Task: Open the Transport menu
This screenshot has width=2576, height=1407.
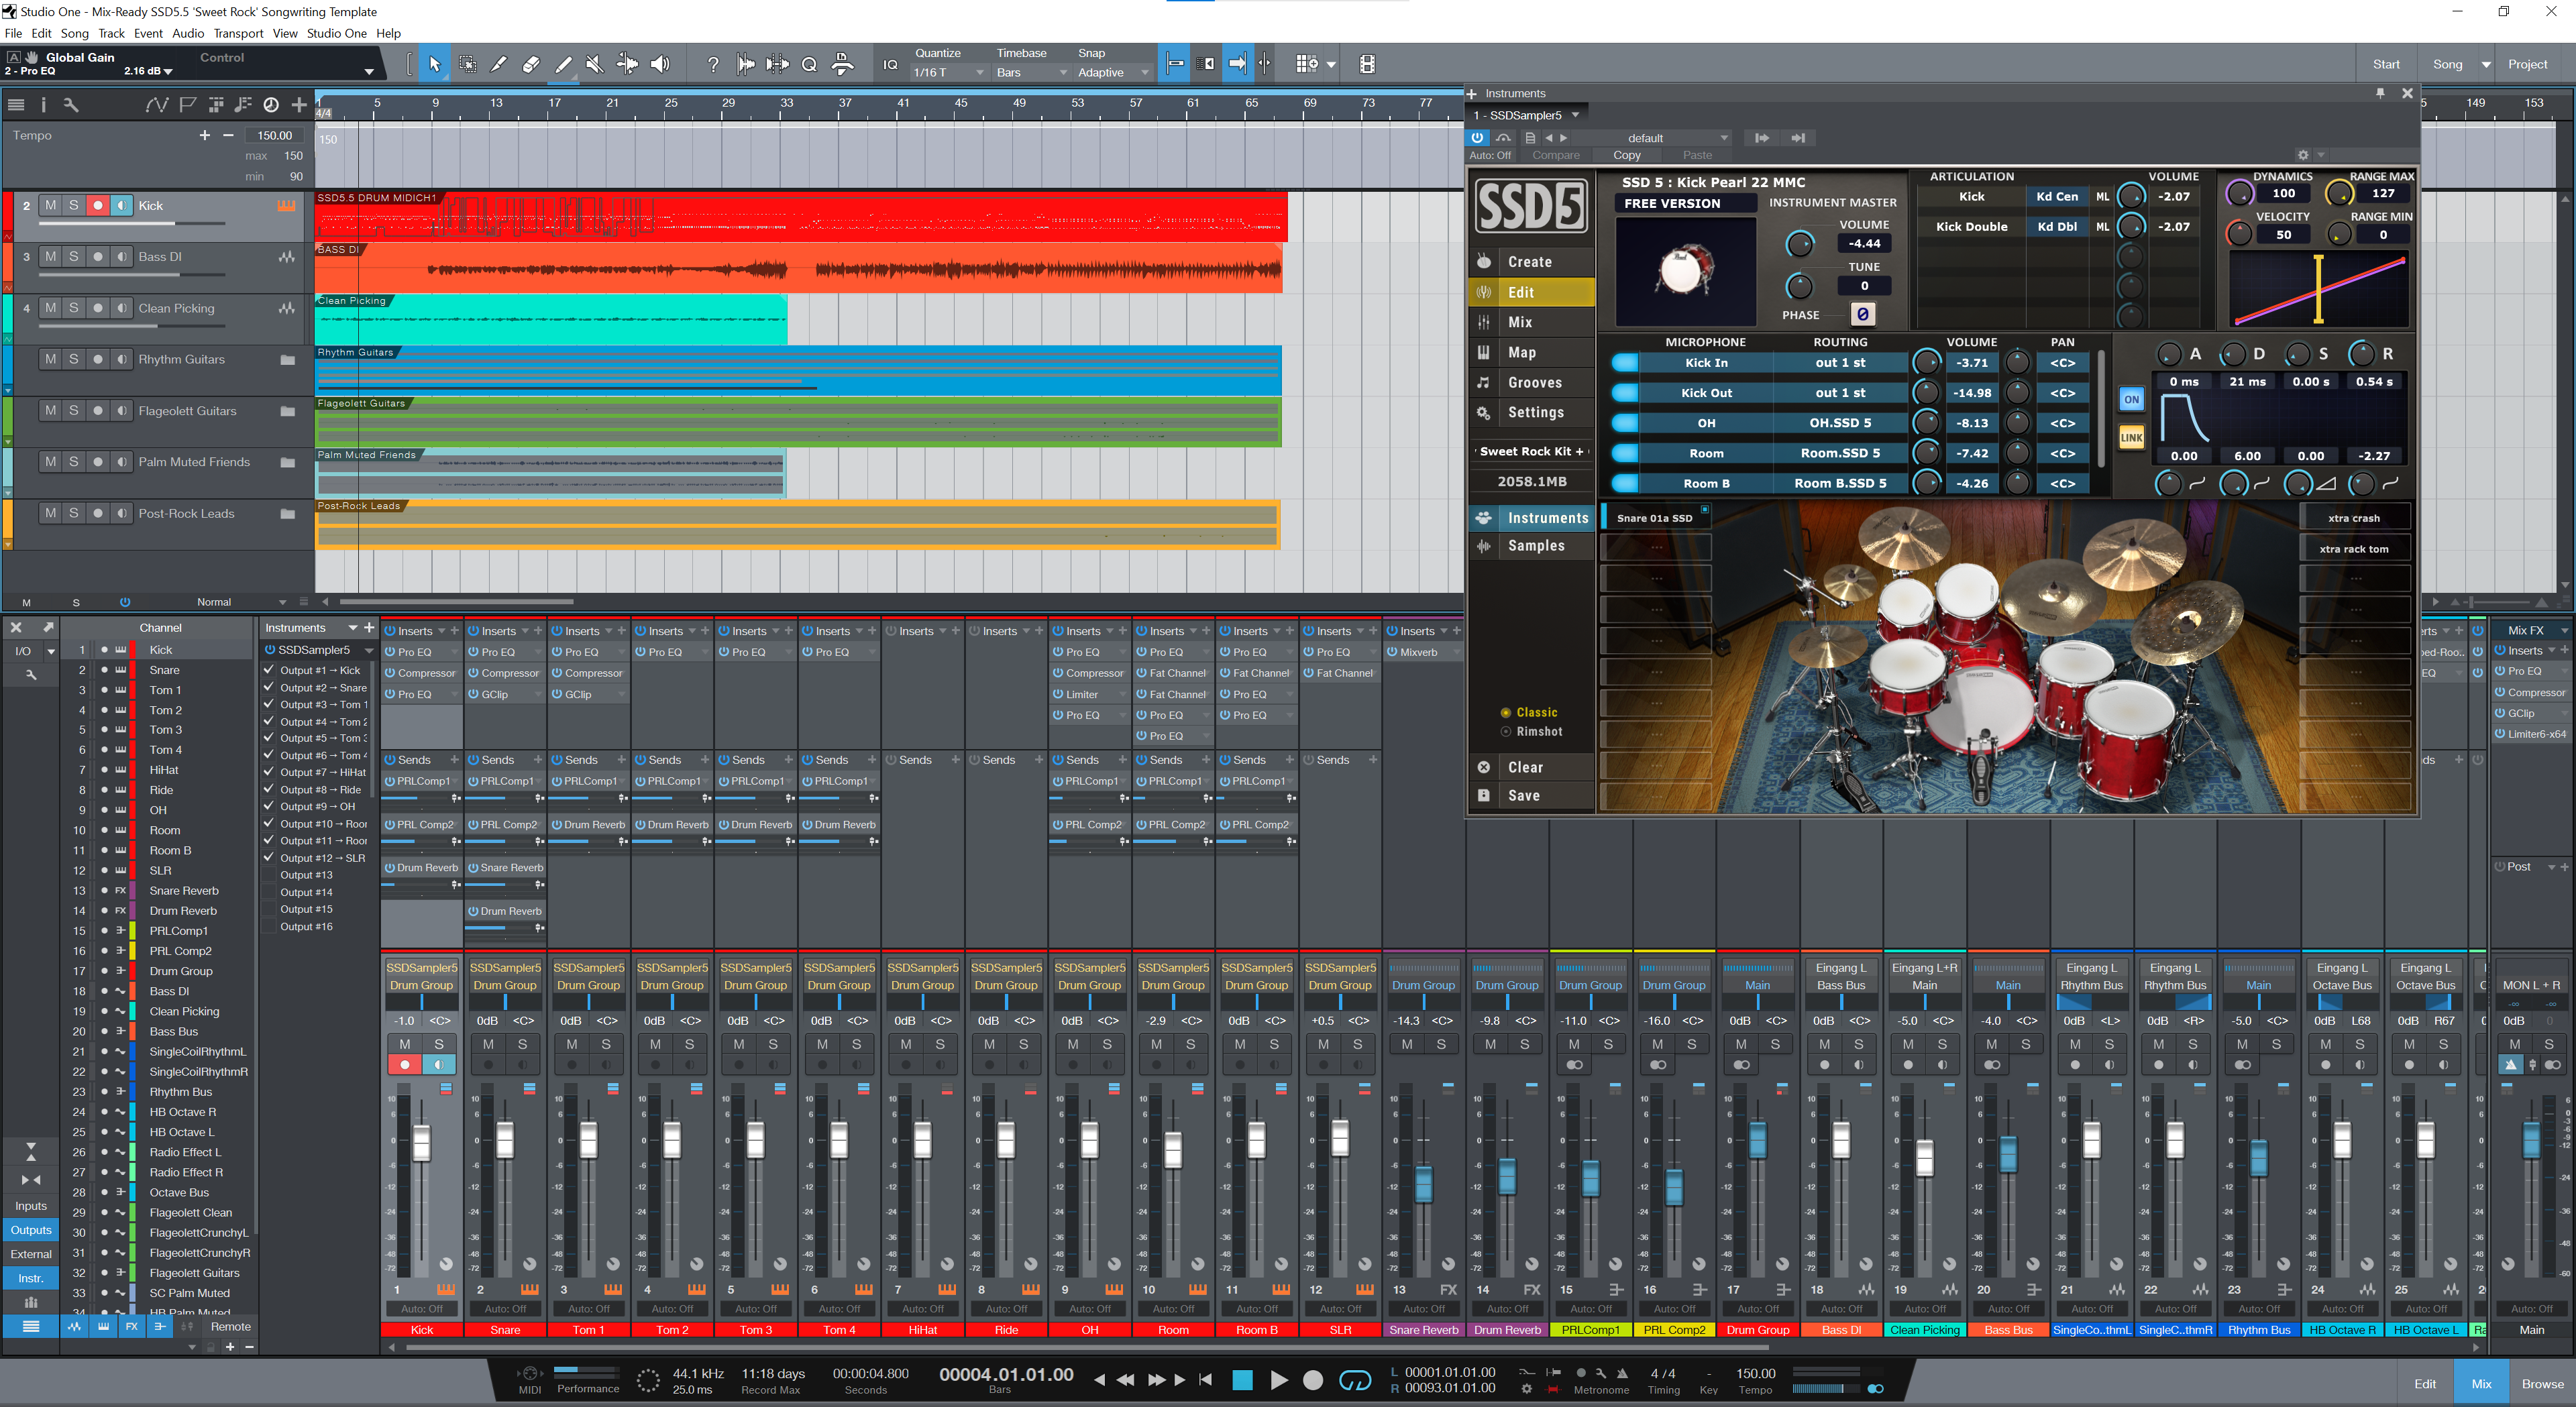Action: pos(238,33)
